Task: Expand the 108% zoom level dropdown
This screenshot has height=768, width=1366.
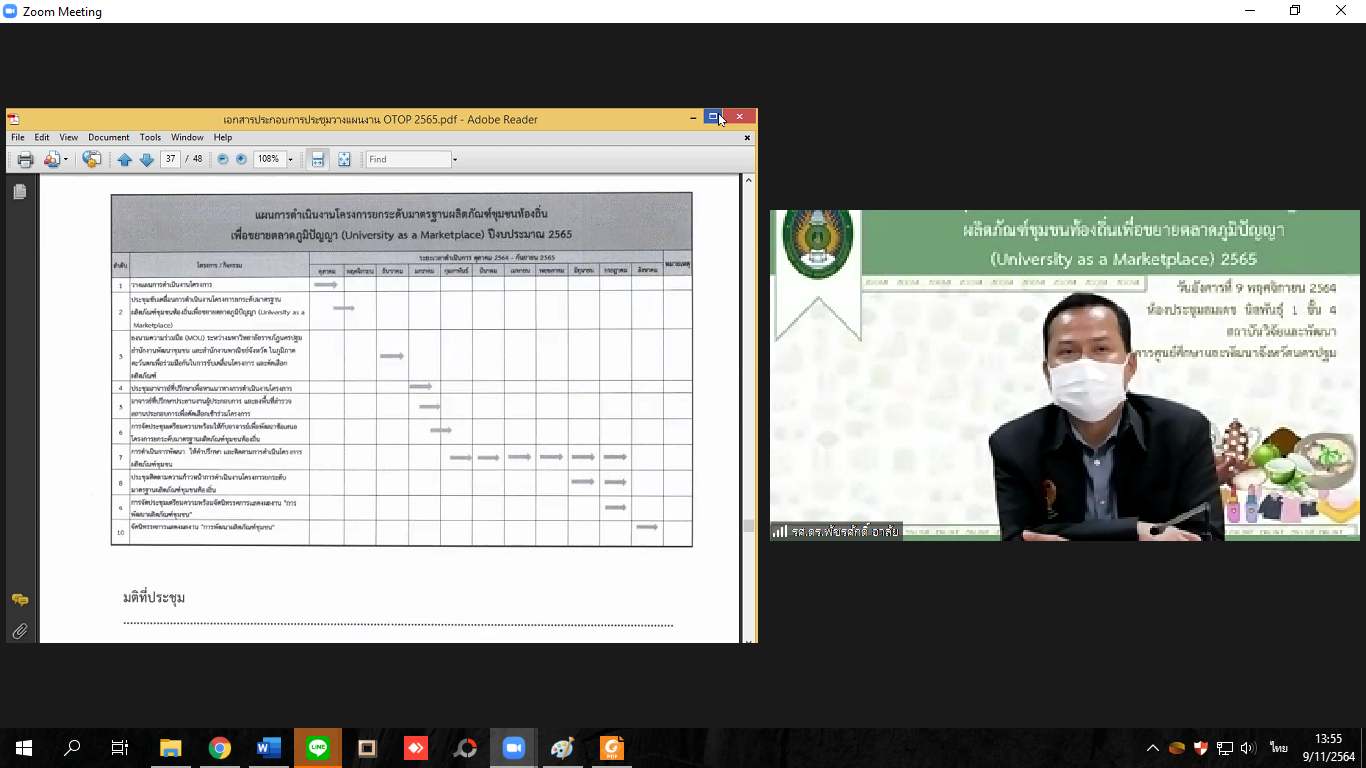Action: [x=291, y=160]
